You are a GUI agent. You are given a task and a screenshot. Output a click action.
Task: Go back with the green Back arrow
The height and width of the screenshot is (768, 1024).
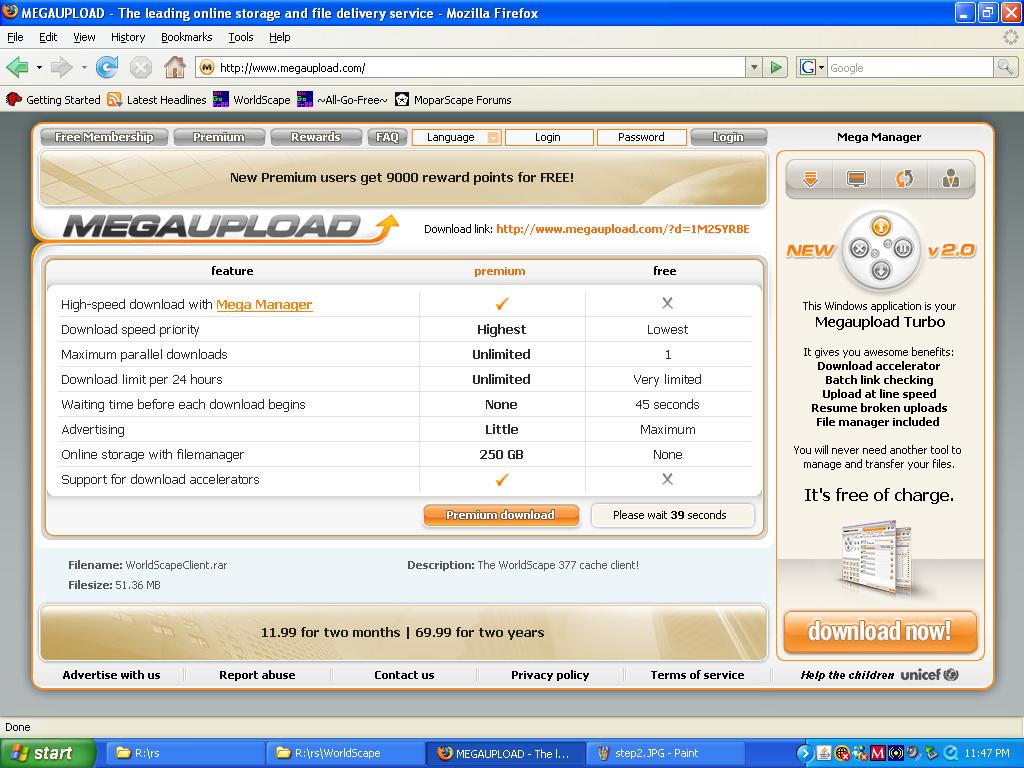pos(17,67)
